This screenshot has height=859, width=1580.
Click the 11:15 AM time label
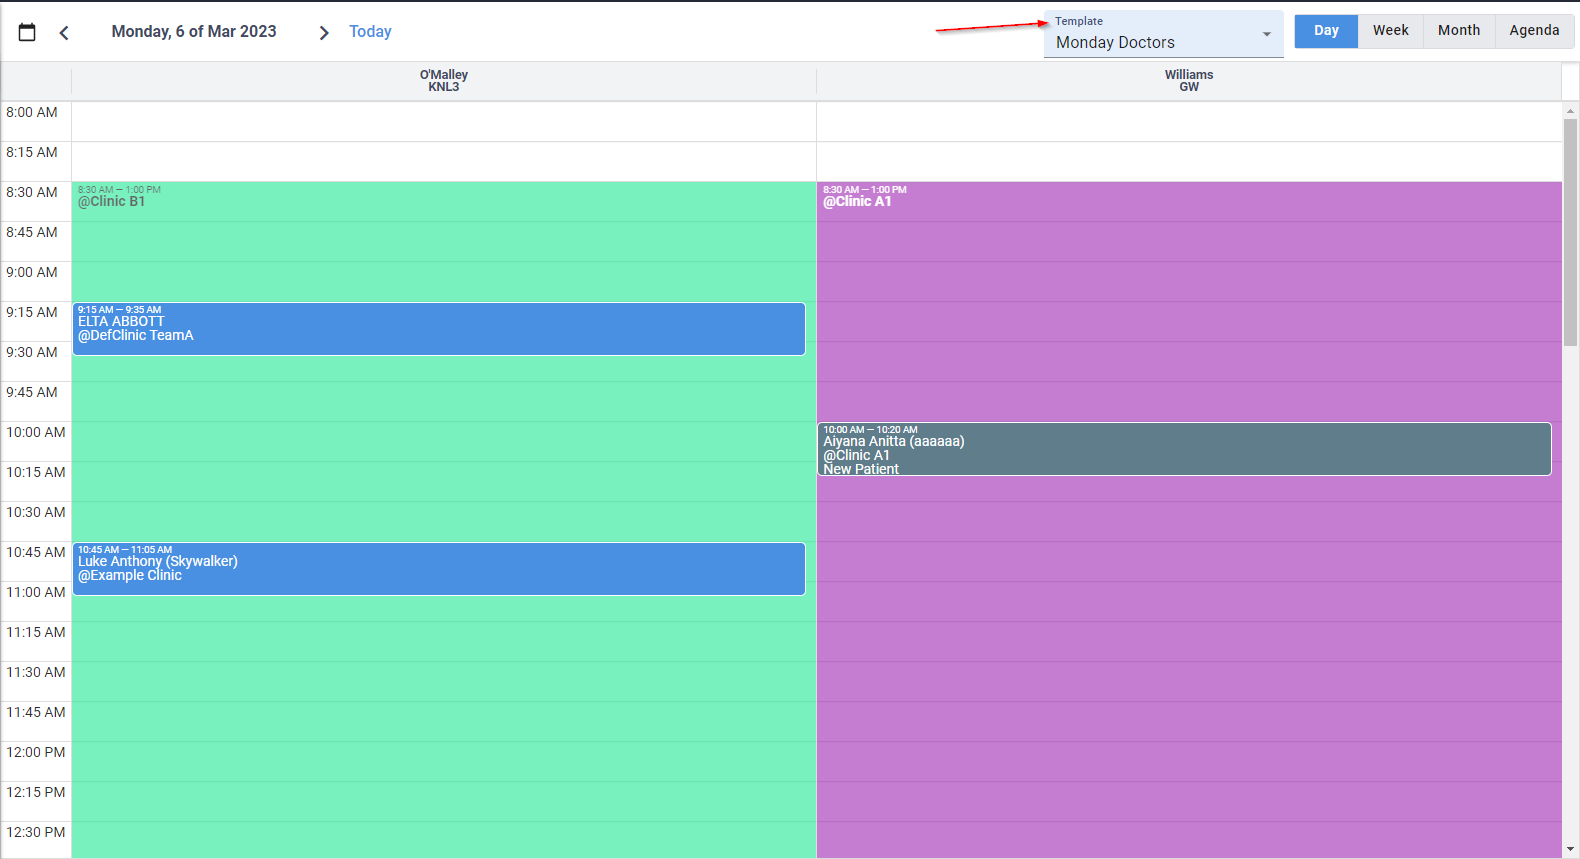(x=36, y=632)
